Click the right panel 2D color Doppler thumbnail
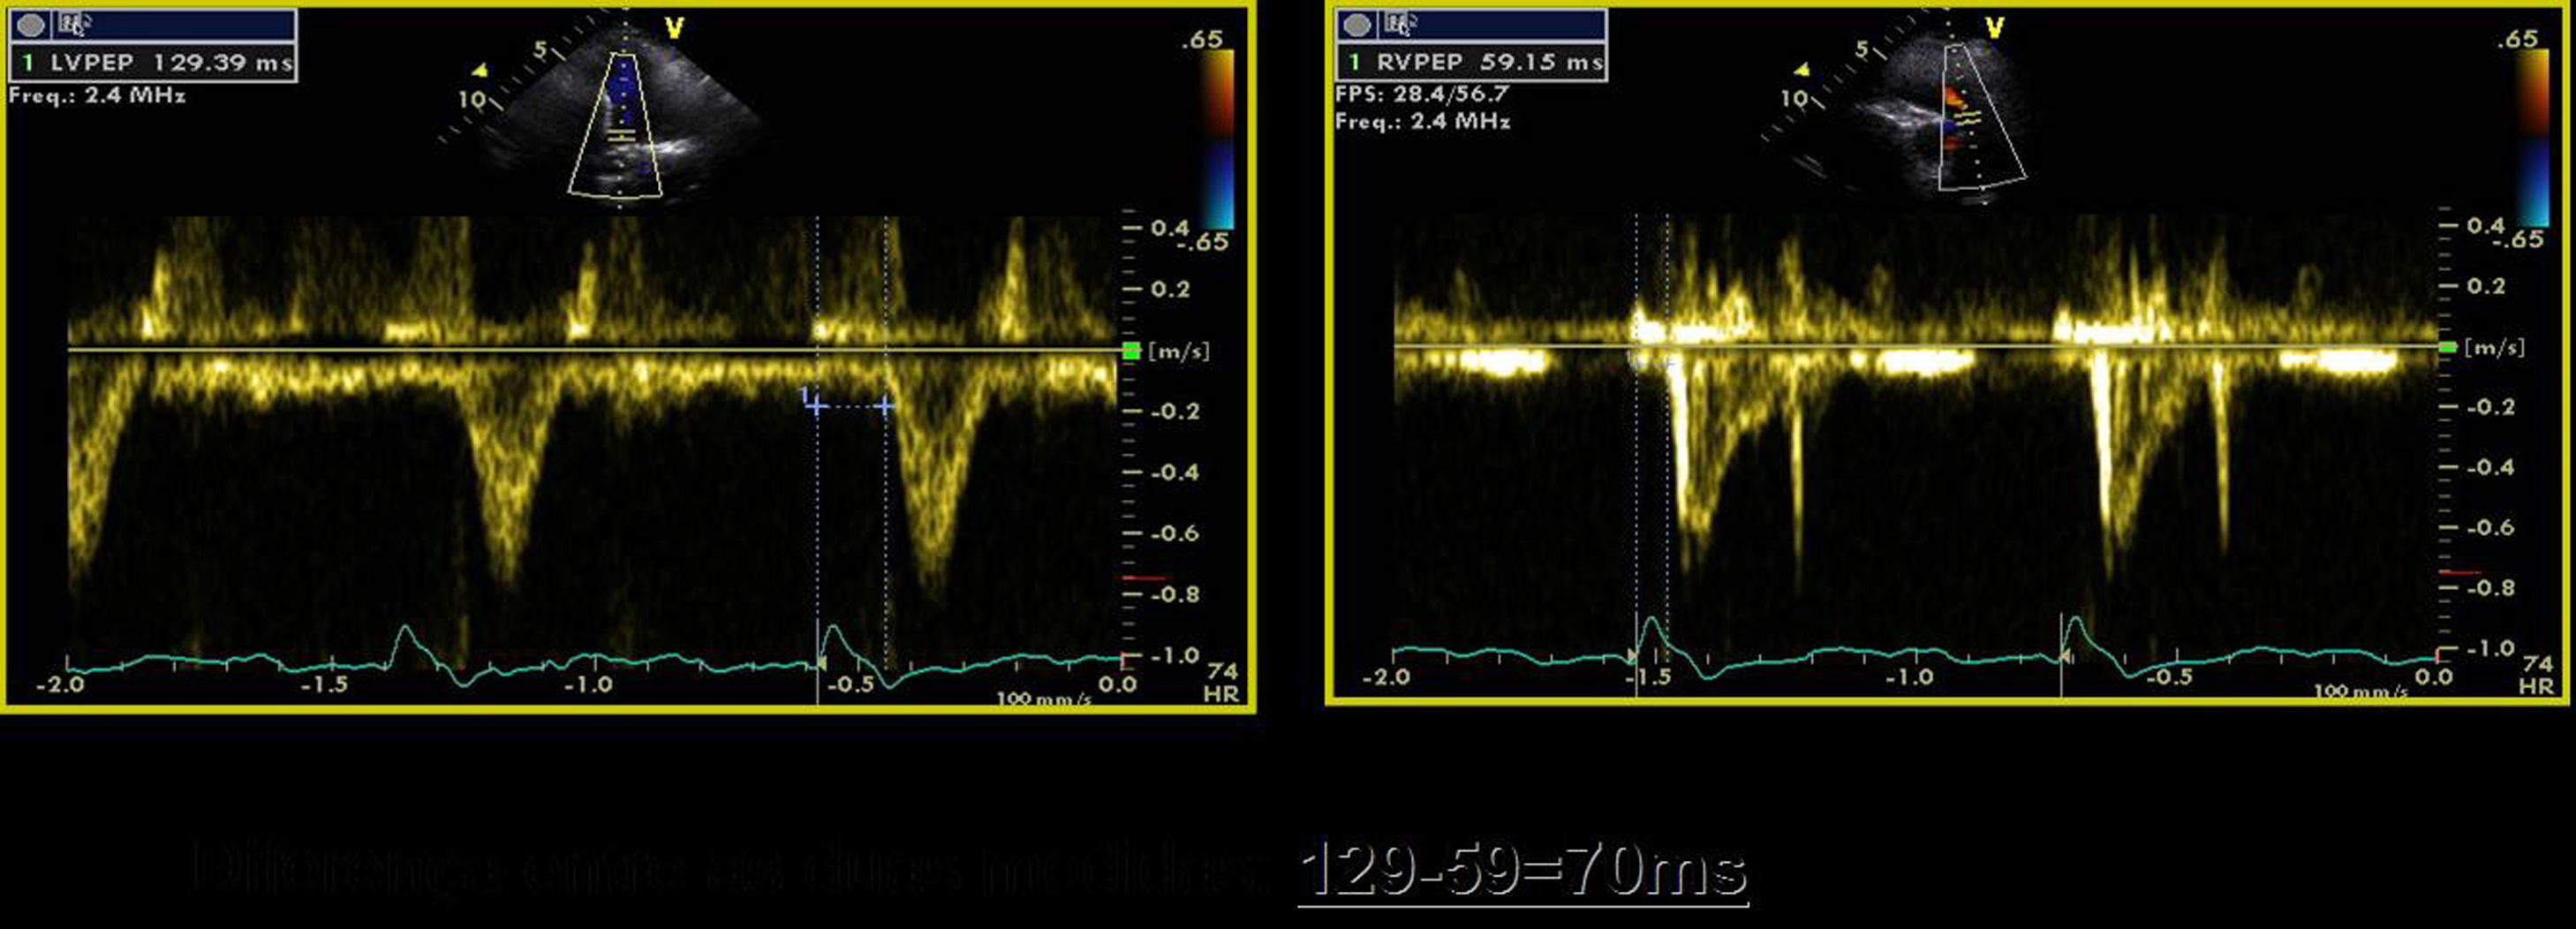 1945,120
